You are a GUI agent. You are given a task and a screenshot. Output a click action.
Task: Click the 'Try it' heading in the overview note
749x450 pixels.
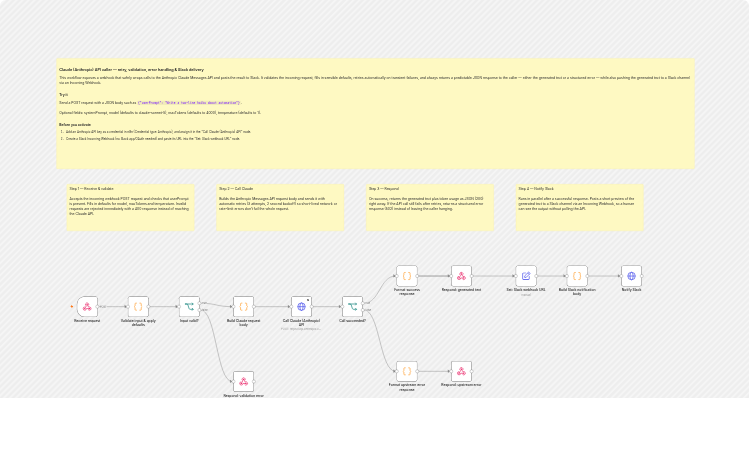[x=64, y=95]
